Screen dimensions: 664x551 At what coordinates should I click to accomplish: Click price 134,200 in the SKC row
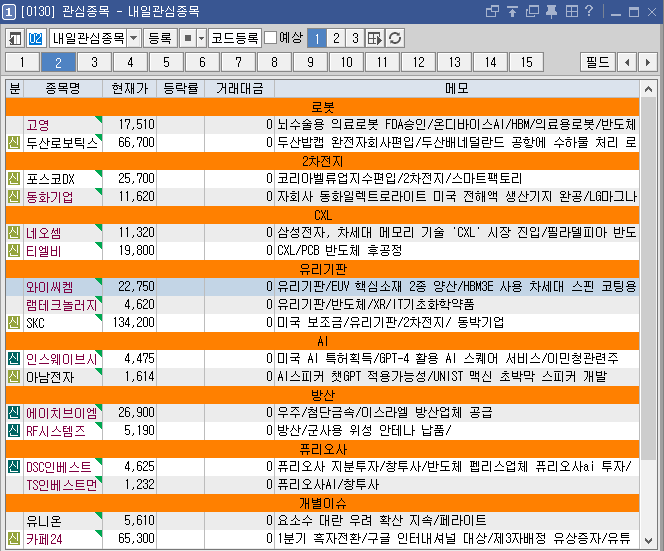133,323
